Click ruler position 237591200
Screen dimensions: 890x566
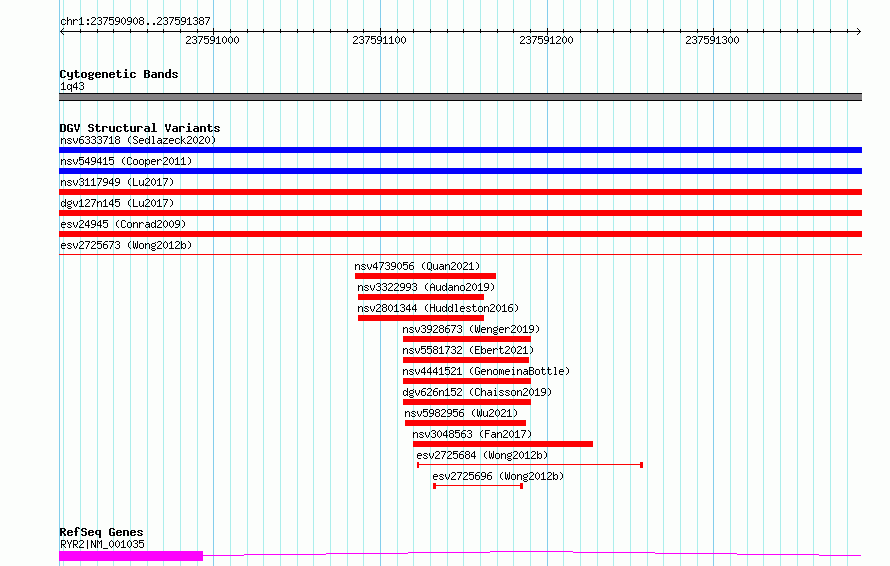(x=546, y=40)
